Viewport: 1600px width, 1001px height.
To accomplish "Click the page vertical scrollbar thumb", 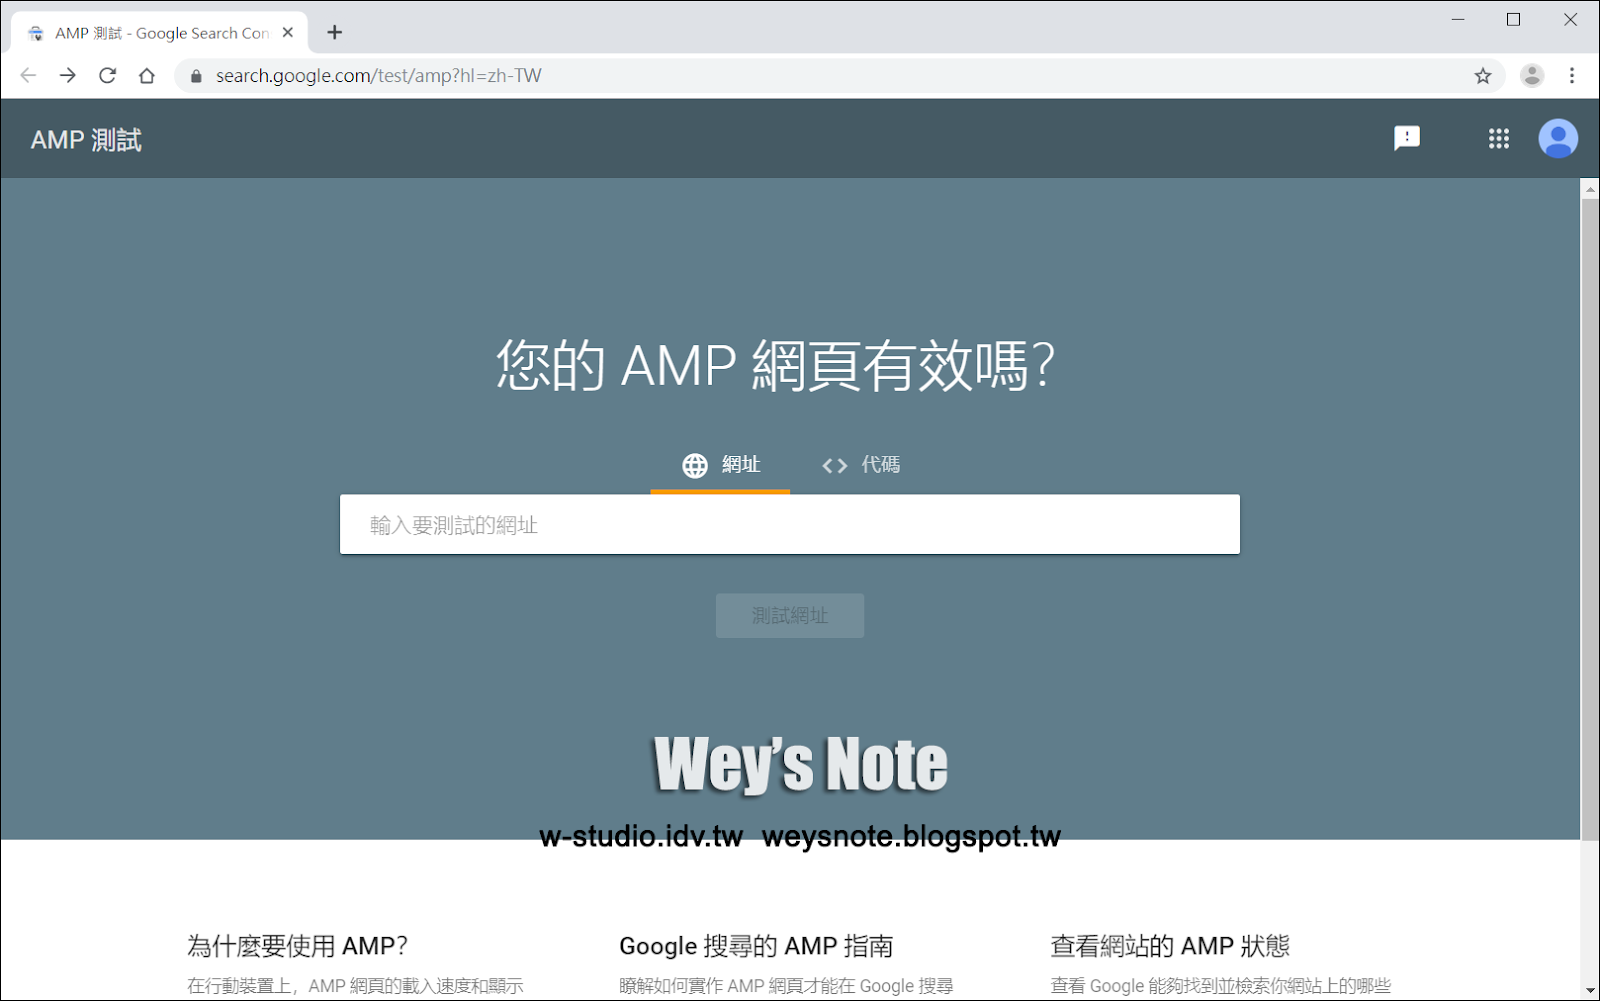I will click(x=1590, y=520).
